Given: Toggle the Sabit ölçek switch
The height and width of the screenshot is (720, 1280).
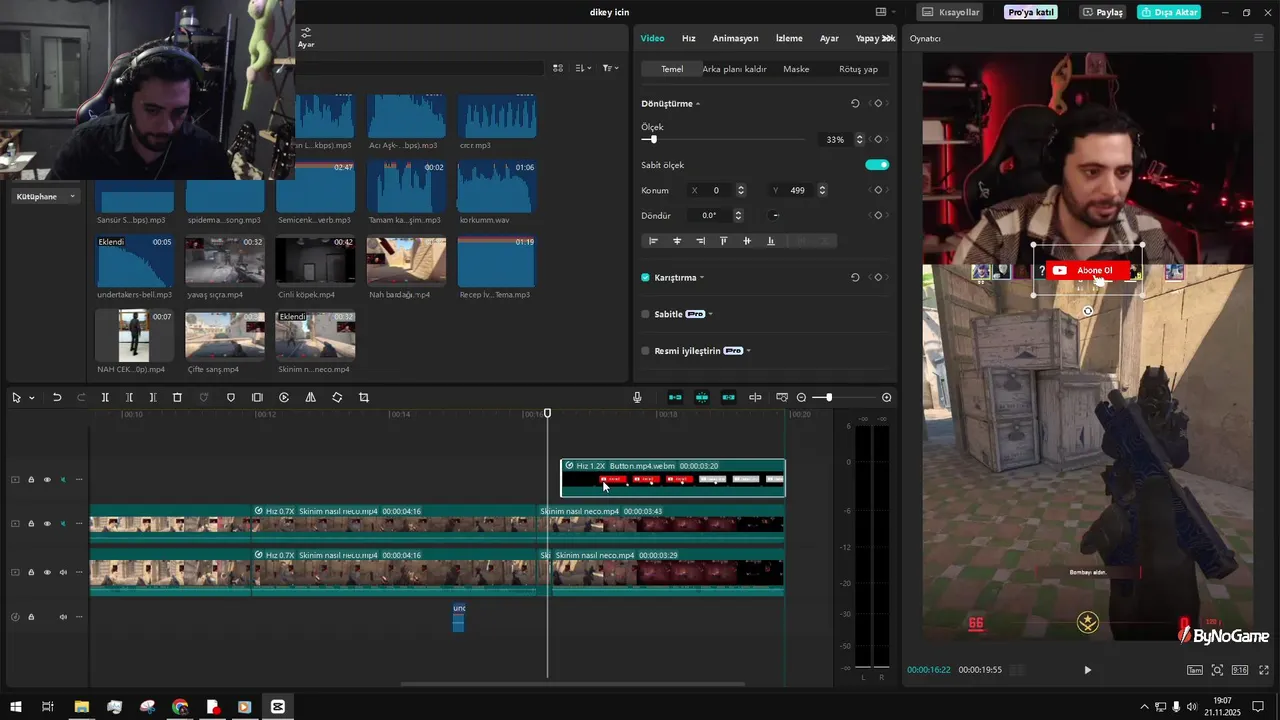Looking at the screenshot, I should click(x=877, y=165).
